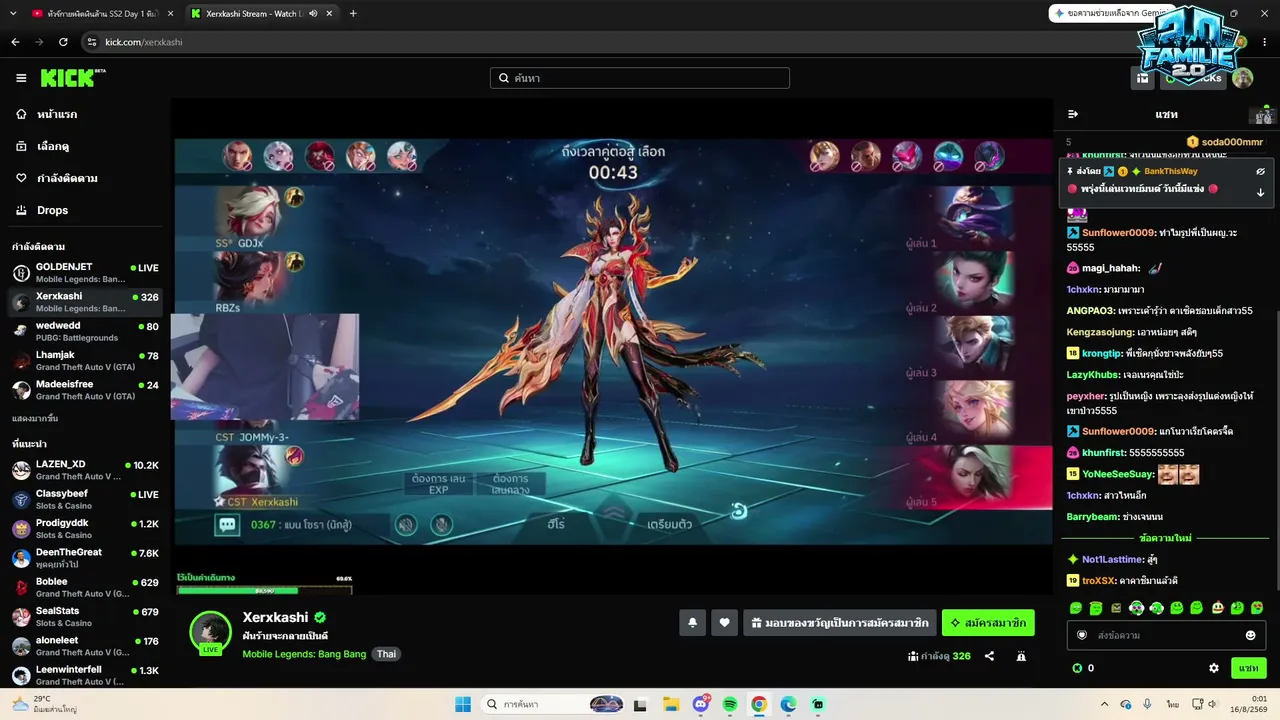Open recommended channel Leenwinterfell
The width and height of the screenshot is (1280, 720).
pyautogui.click(x=86, y=675)
